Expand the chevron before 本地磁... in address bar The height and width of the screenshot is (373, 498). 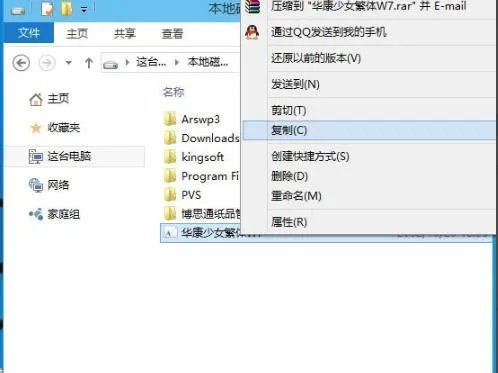177,62
